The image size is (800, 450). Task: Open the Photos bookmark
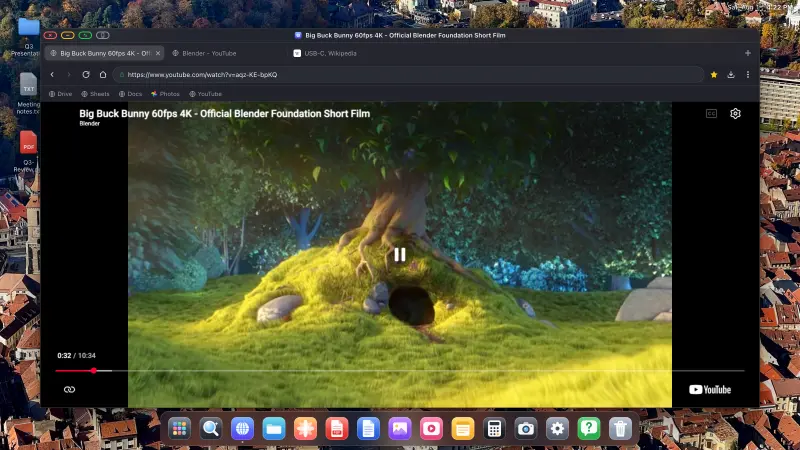click(x=165, y=94)
